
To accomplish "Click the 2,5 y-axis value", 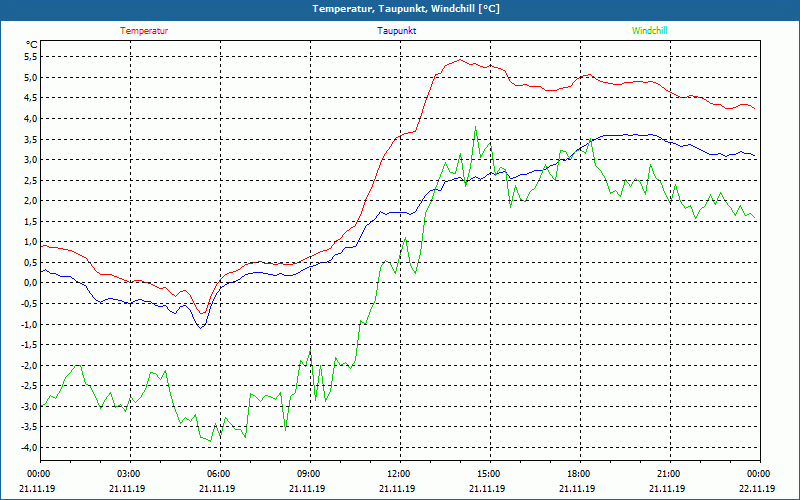I will pyautogui.click(x=31, y=180).
